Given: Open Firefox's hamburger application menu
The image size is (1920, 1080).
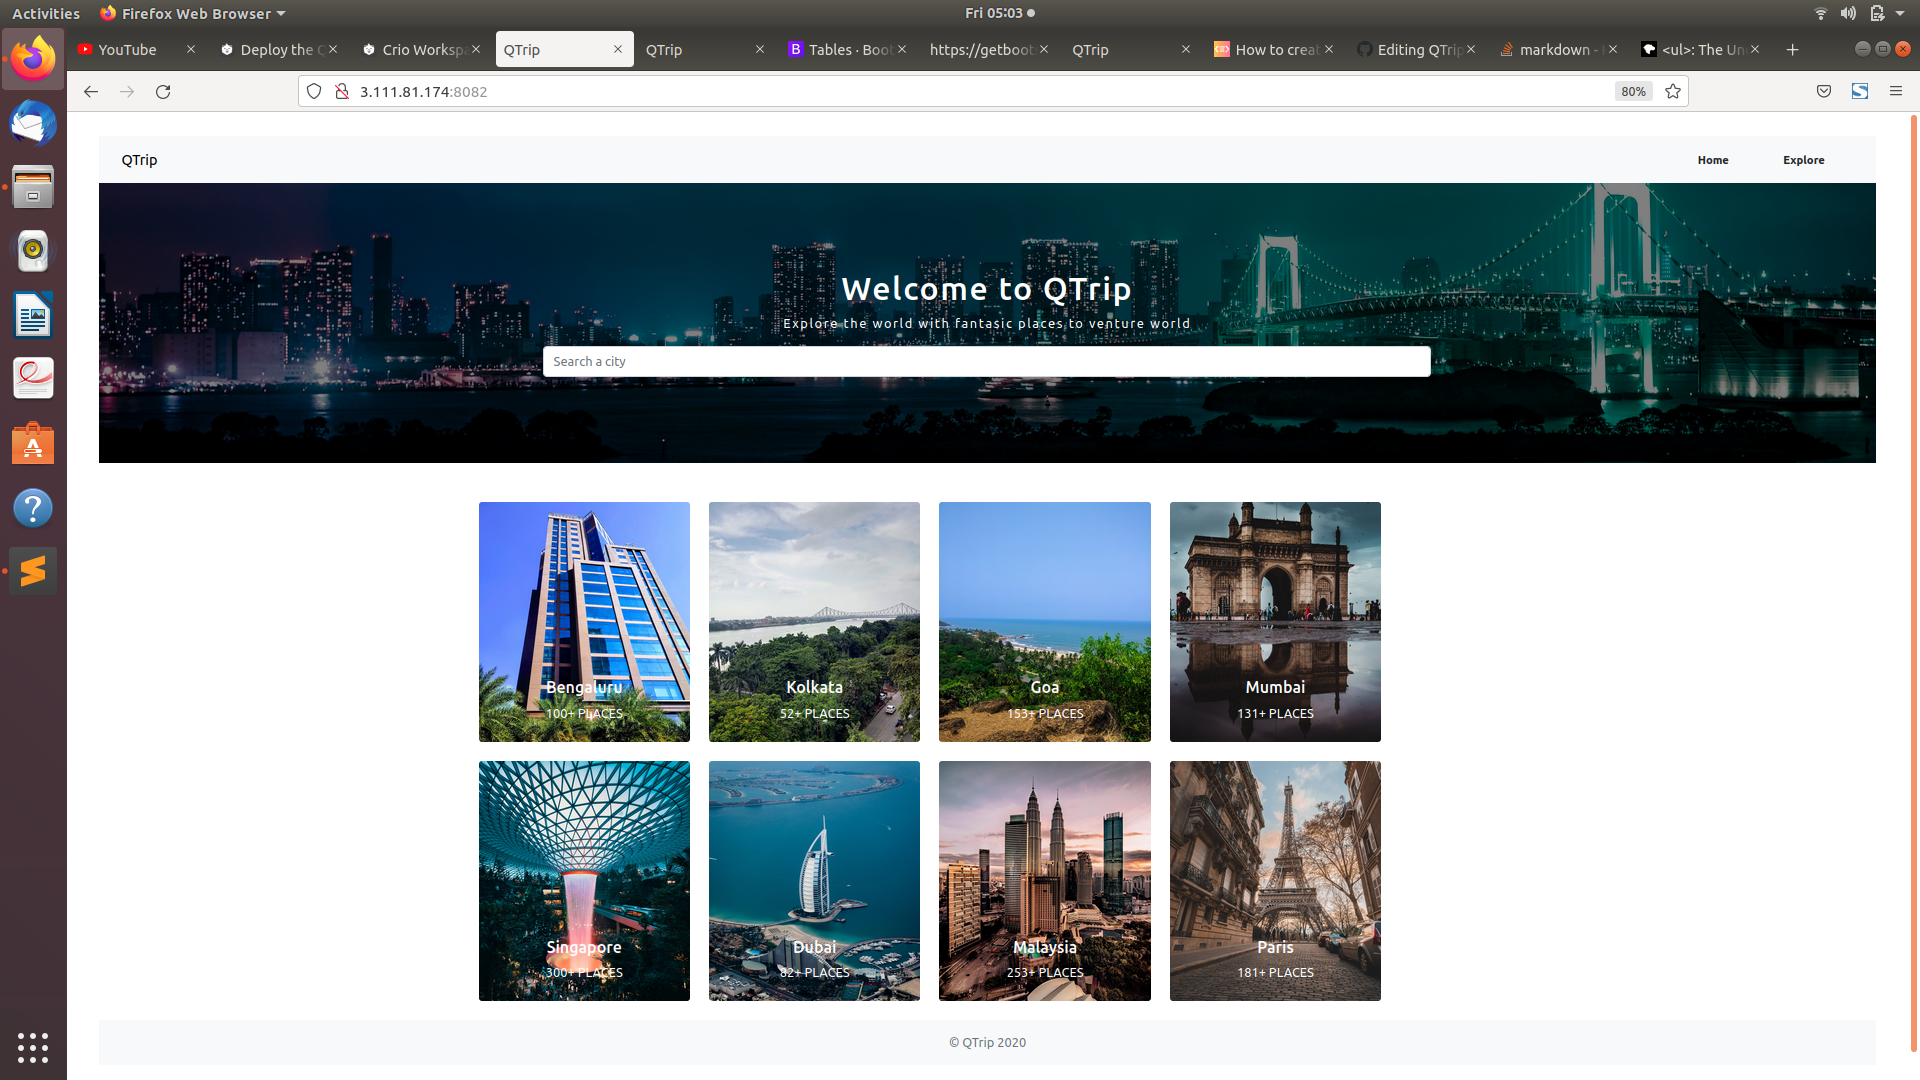Looking at the screenshot, I should tap(1896, 91).
